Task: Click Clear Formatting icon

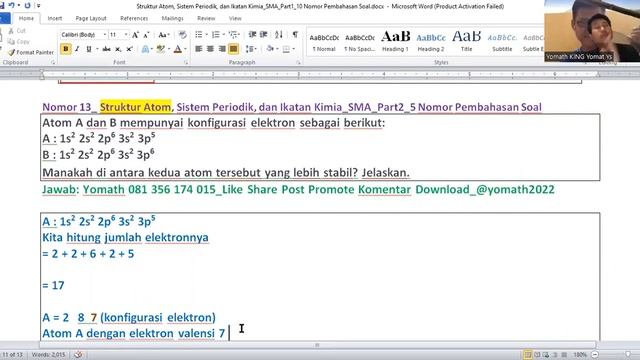Action: tap(182, 35)
